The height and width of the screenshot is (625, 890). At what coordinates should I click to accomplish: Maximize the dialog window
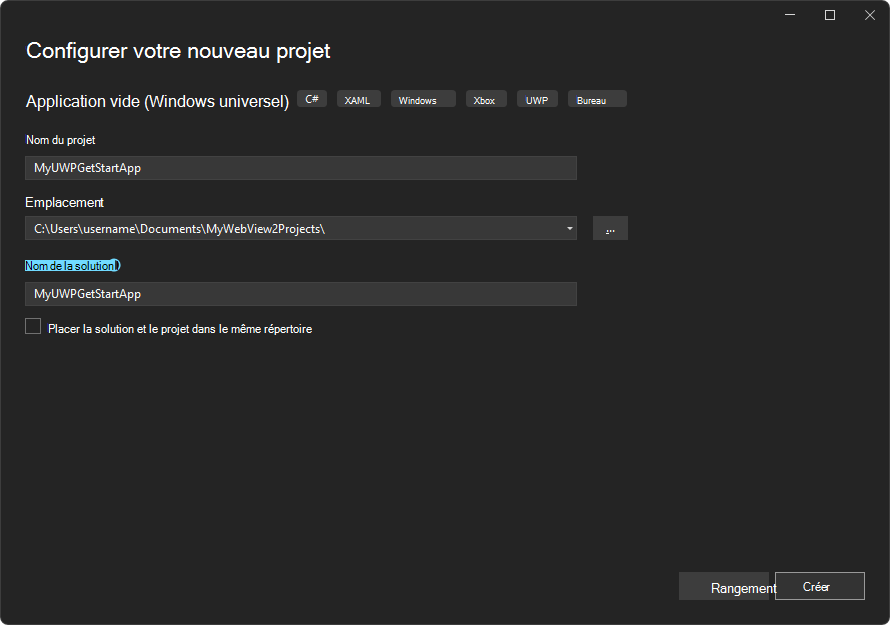tap(829, 15)
